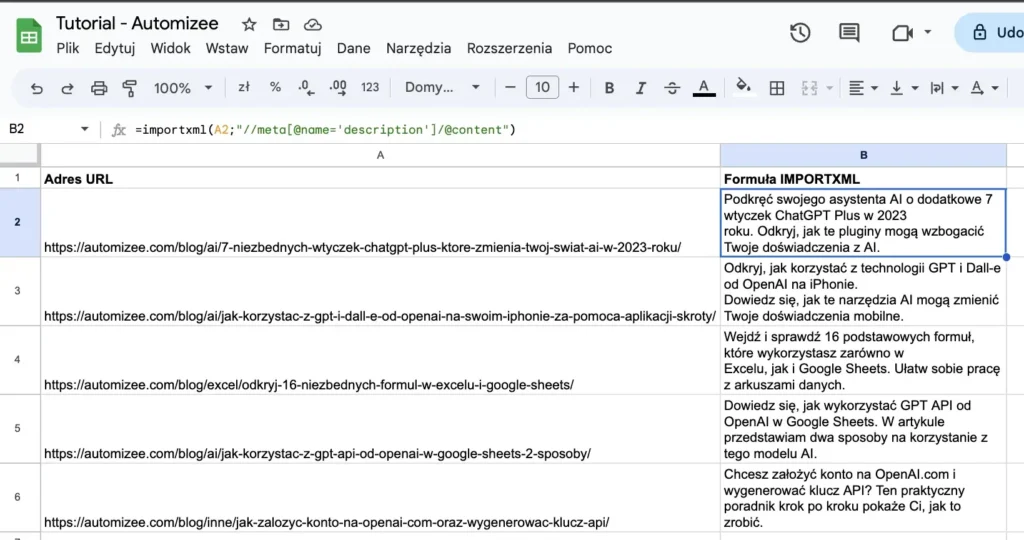Select column A header

pos(380,155)
